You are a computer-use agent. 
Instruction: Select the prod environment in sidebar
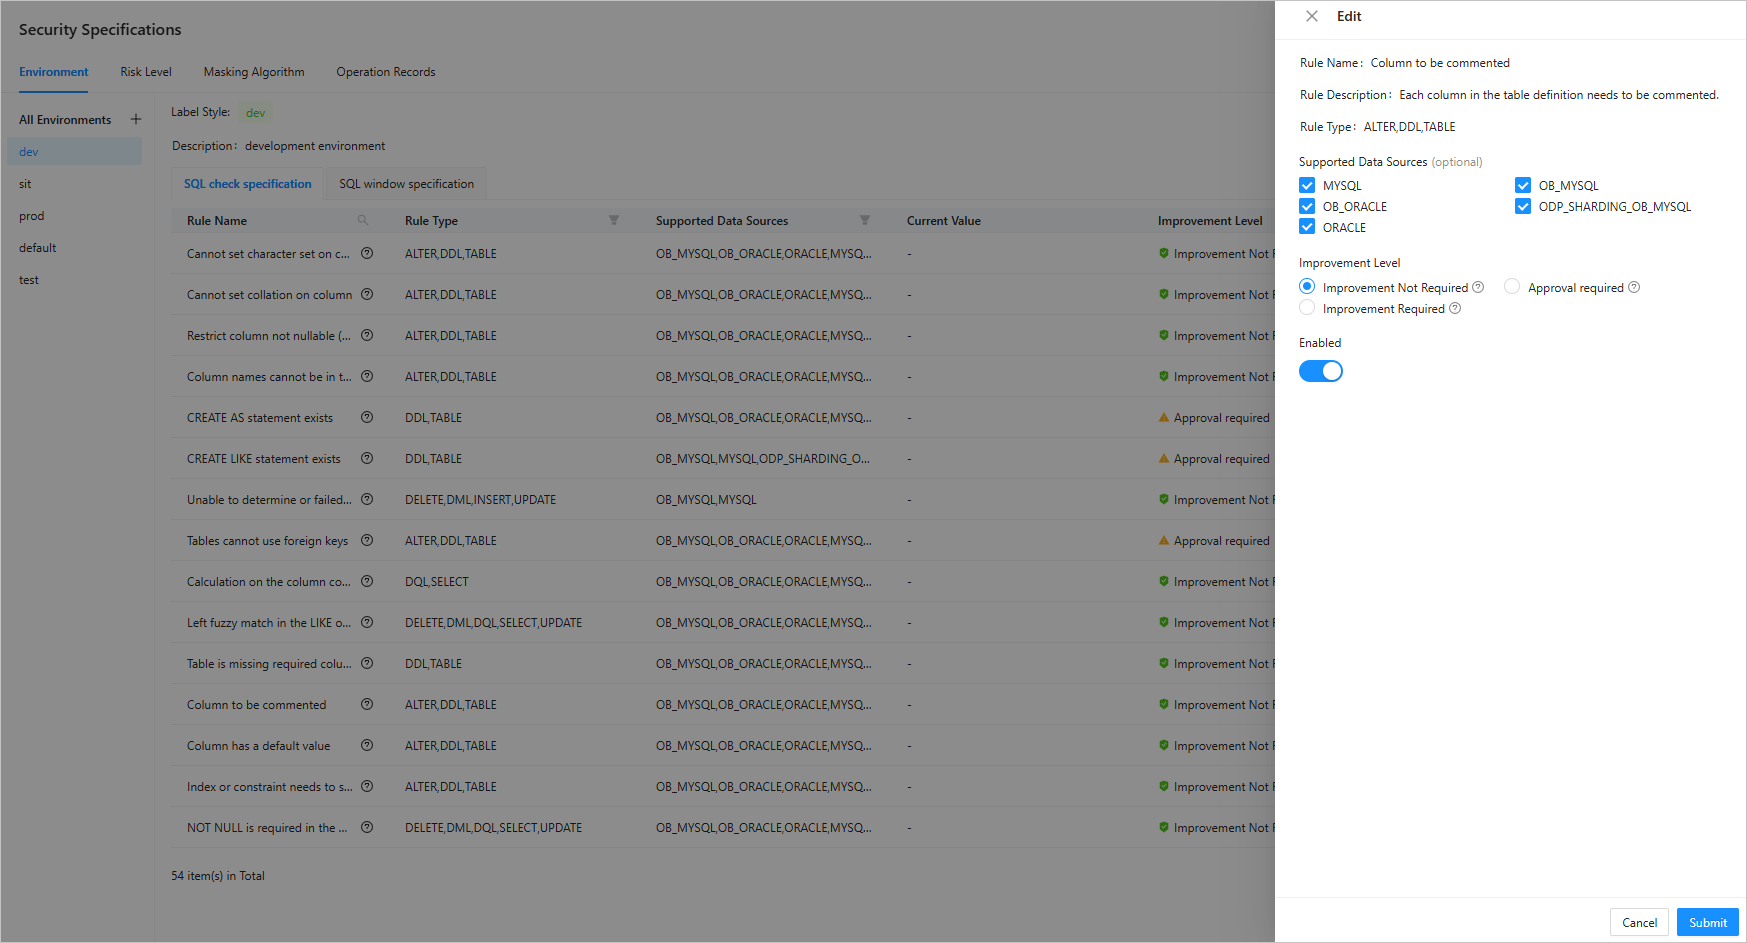pos(32,216)
